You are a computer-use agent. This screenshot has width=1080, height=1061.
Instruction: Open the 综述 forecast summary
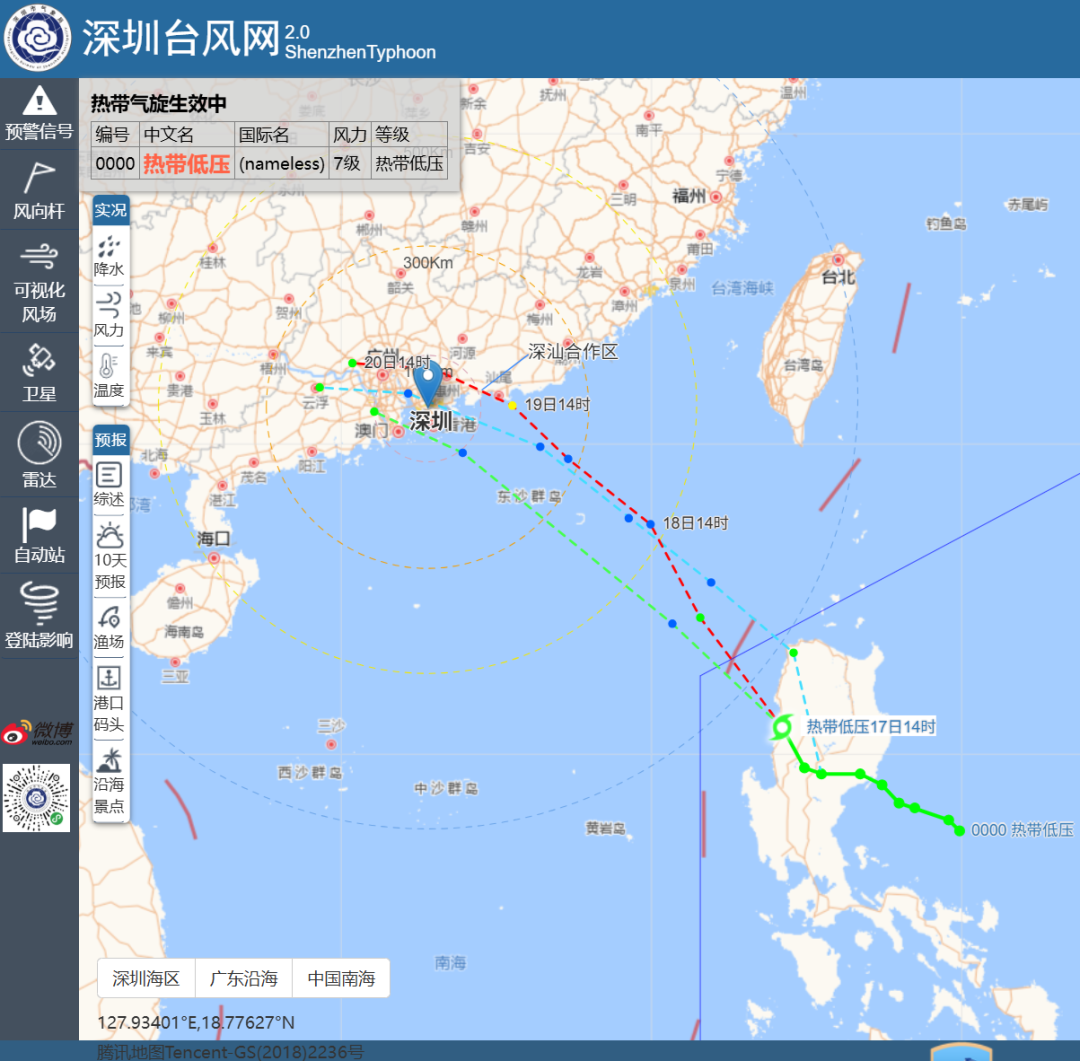tap(110, 484)
